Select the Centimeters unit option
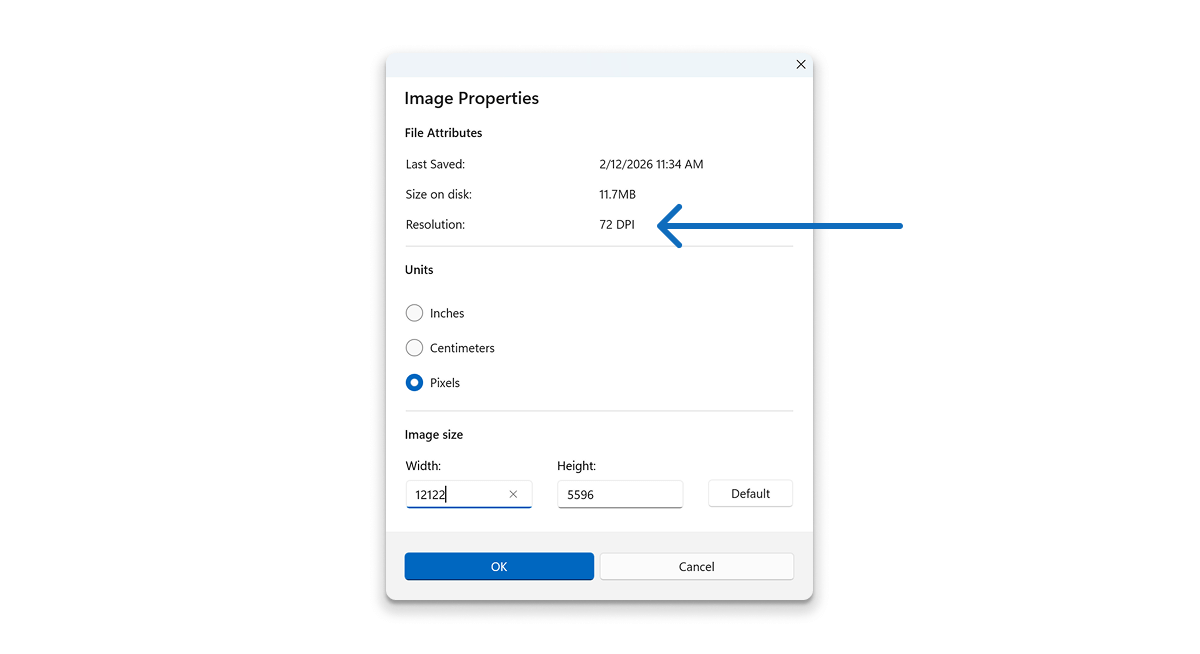 pyautogui.click(x=414, y=348)
